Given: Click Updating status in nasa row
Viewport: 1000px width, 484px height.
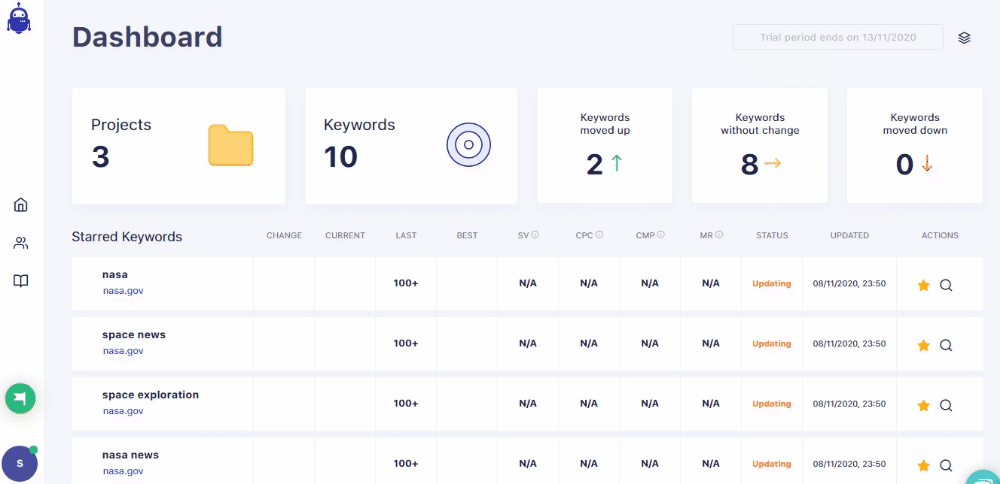Looking at the screenshot, I should click(772, 284).
